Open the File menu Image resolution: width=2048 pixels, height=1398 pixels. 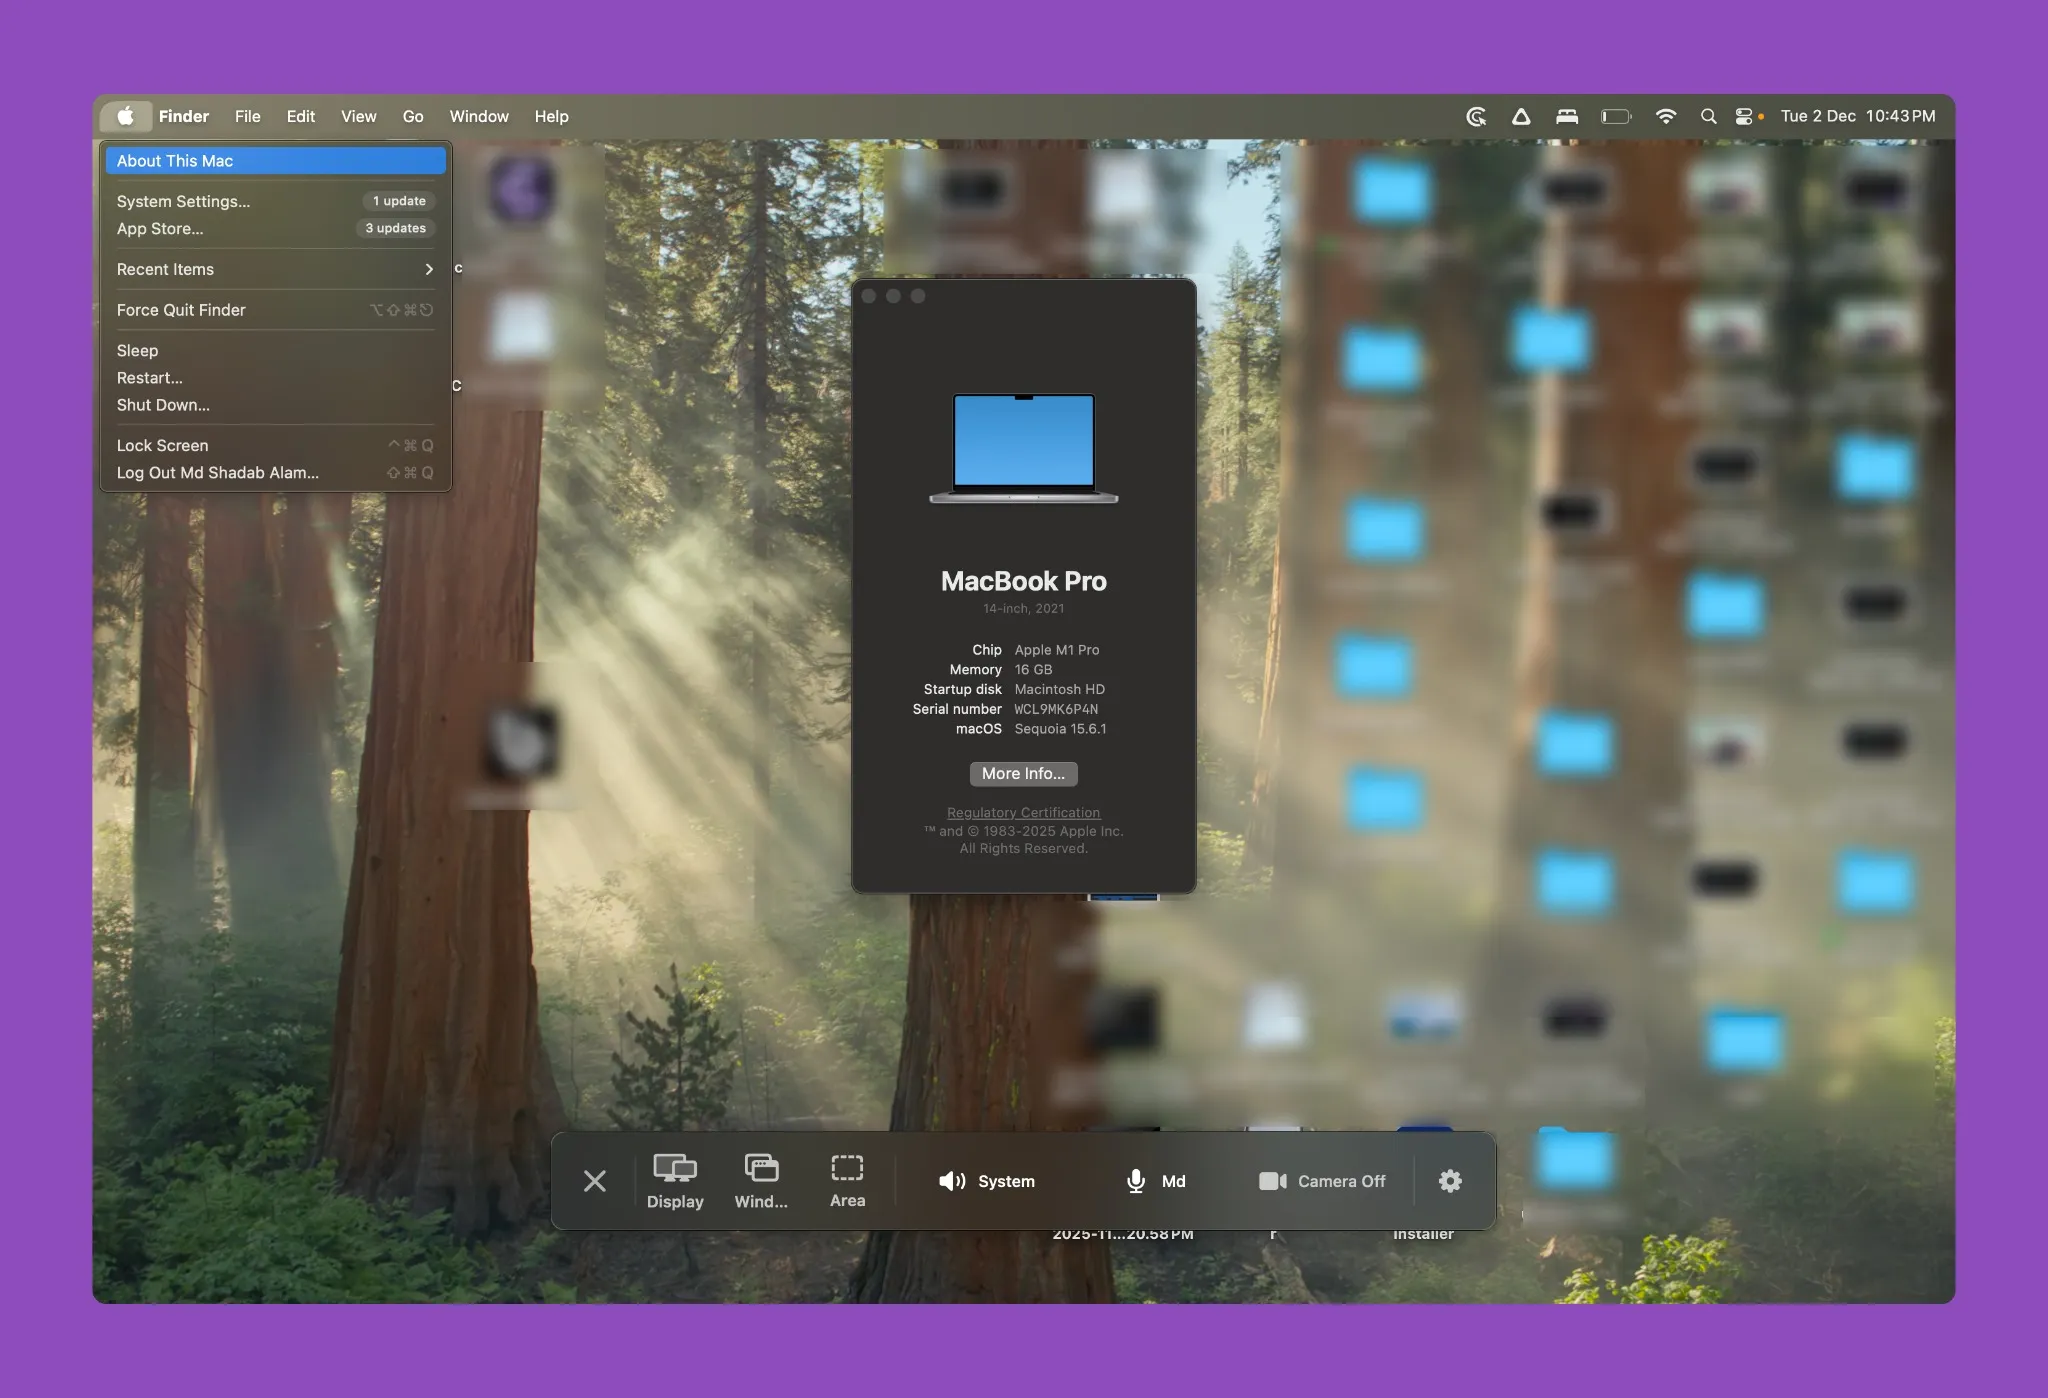click(x=248, y=116)
